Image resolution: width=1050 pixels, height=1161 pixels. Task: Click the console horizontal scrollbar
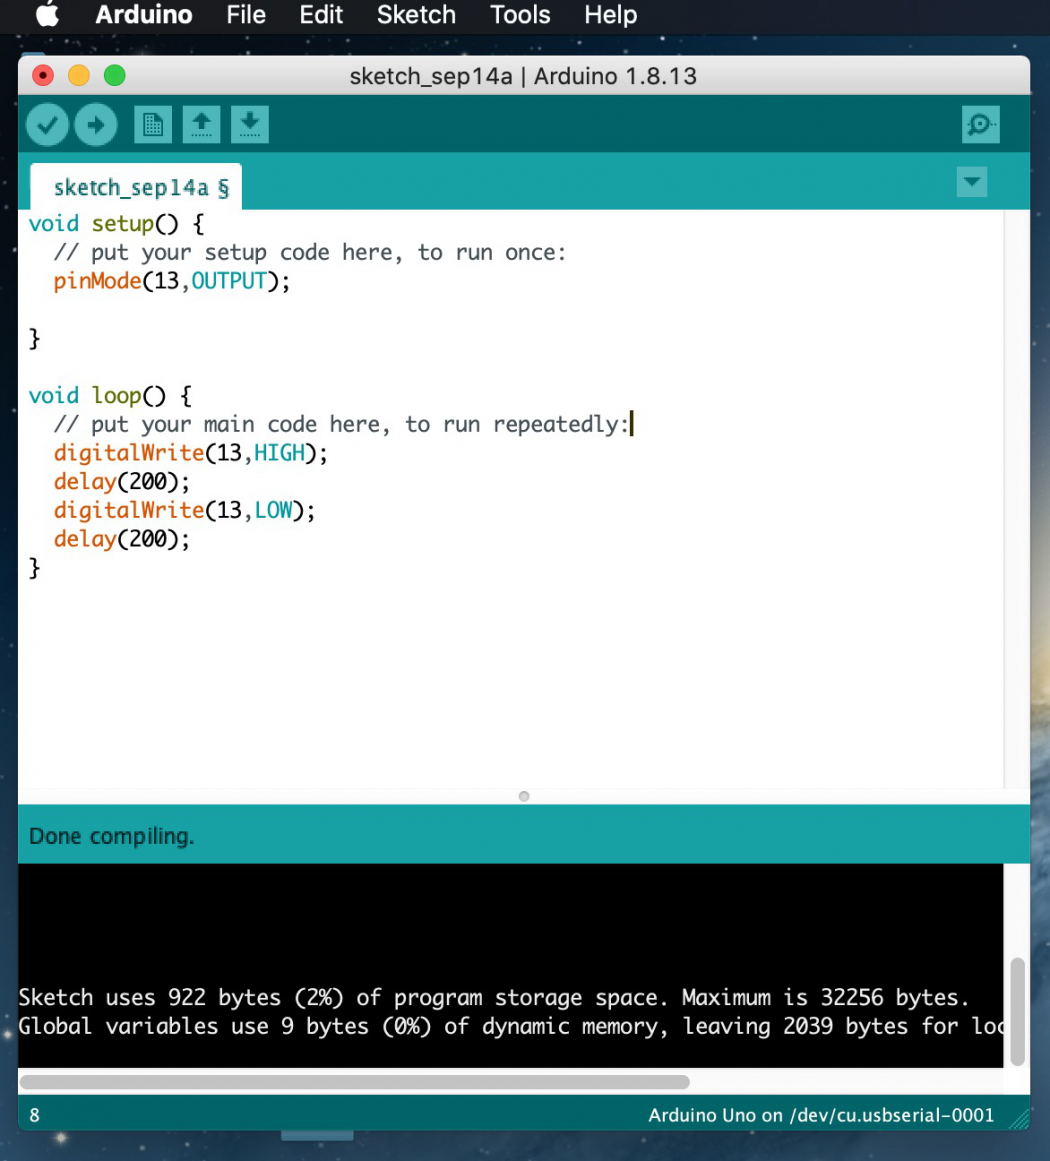355,1082
